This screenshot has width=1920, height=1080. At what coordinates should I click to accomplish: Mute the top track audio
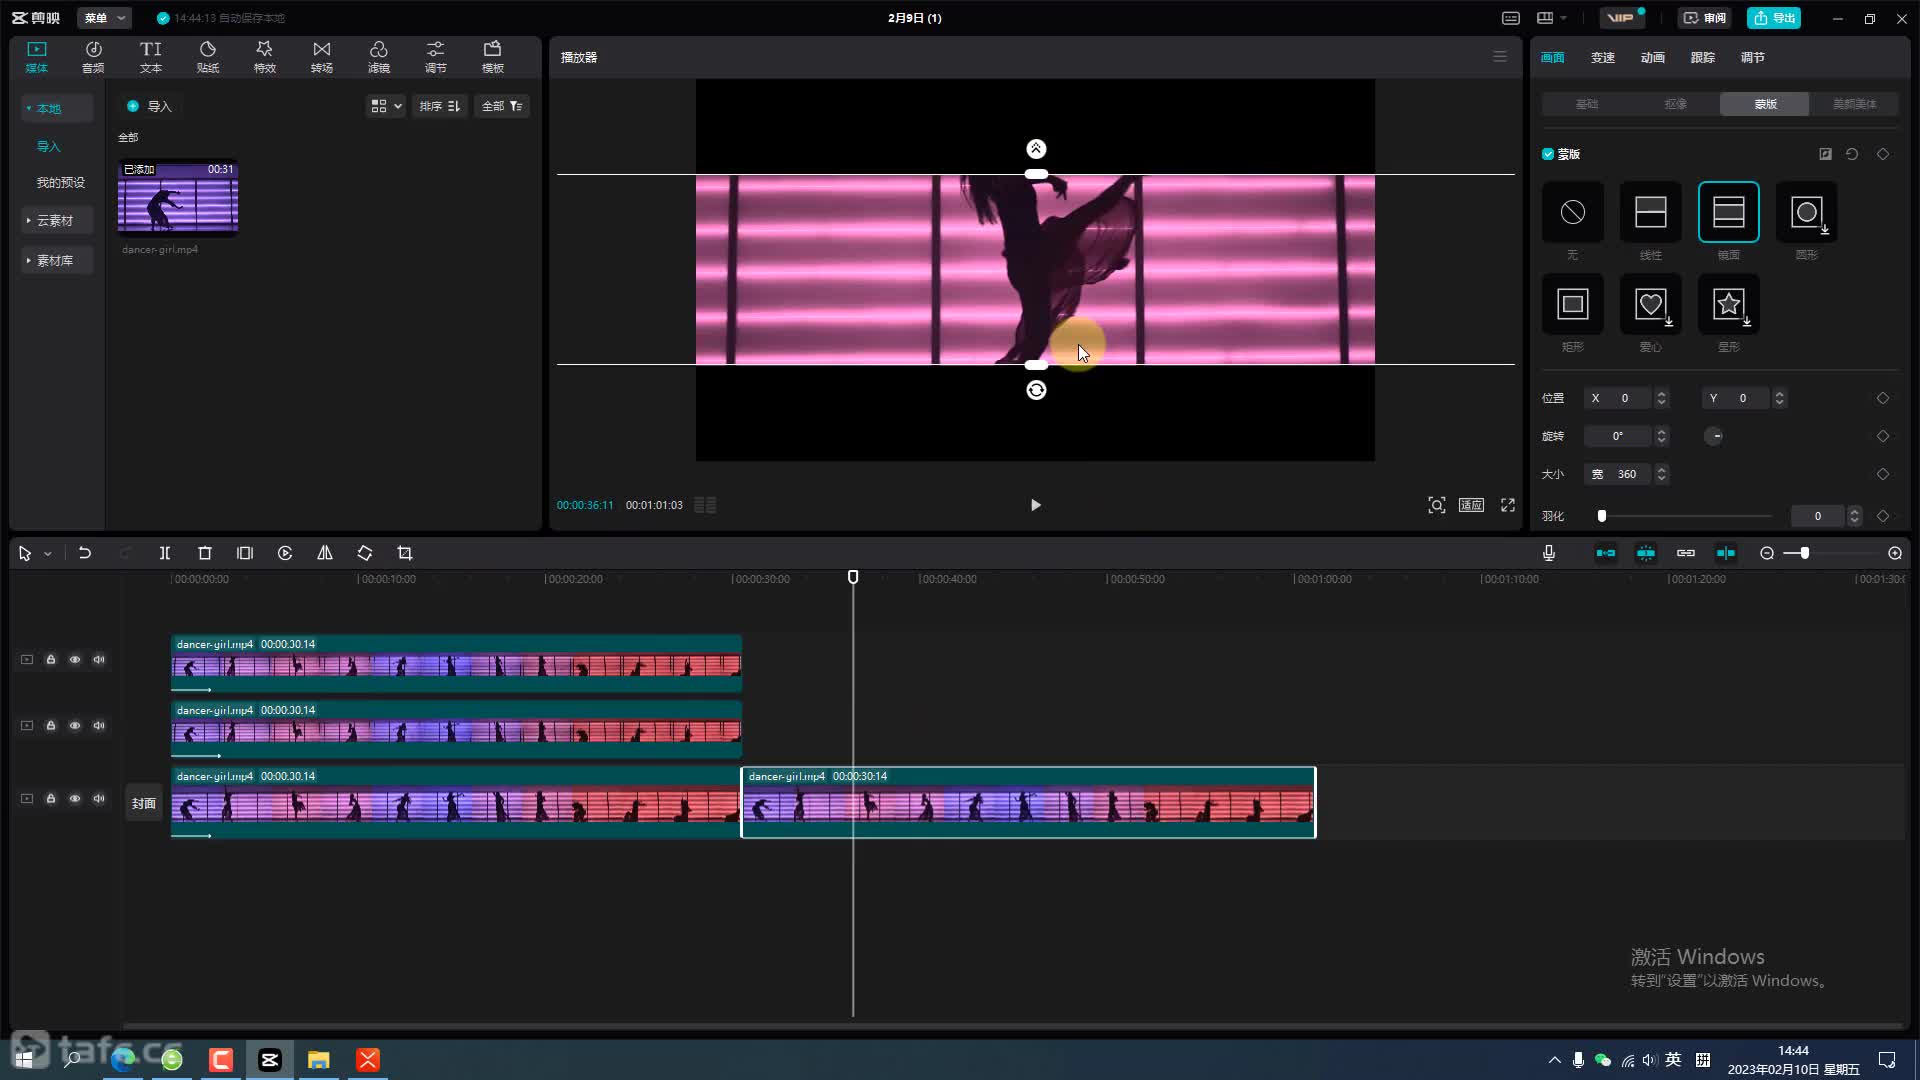click(x=99, y=660)
